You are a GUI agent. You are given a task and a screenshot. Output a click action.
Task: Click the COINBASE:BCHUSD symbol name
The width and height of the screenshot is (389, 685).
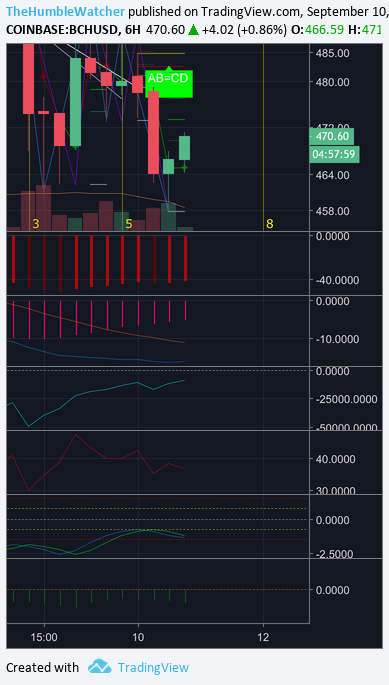62,31
